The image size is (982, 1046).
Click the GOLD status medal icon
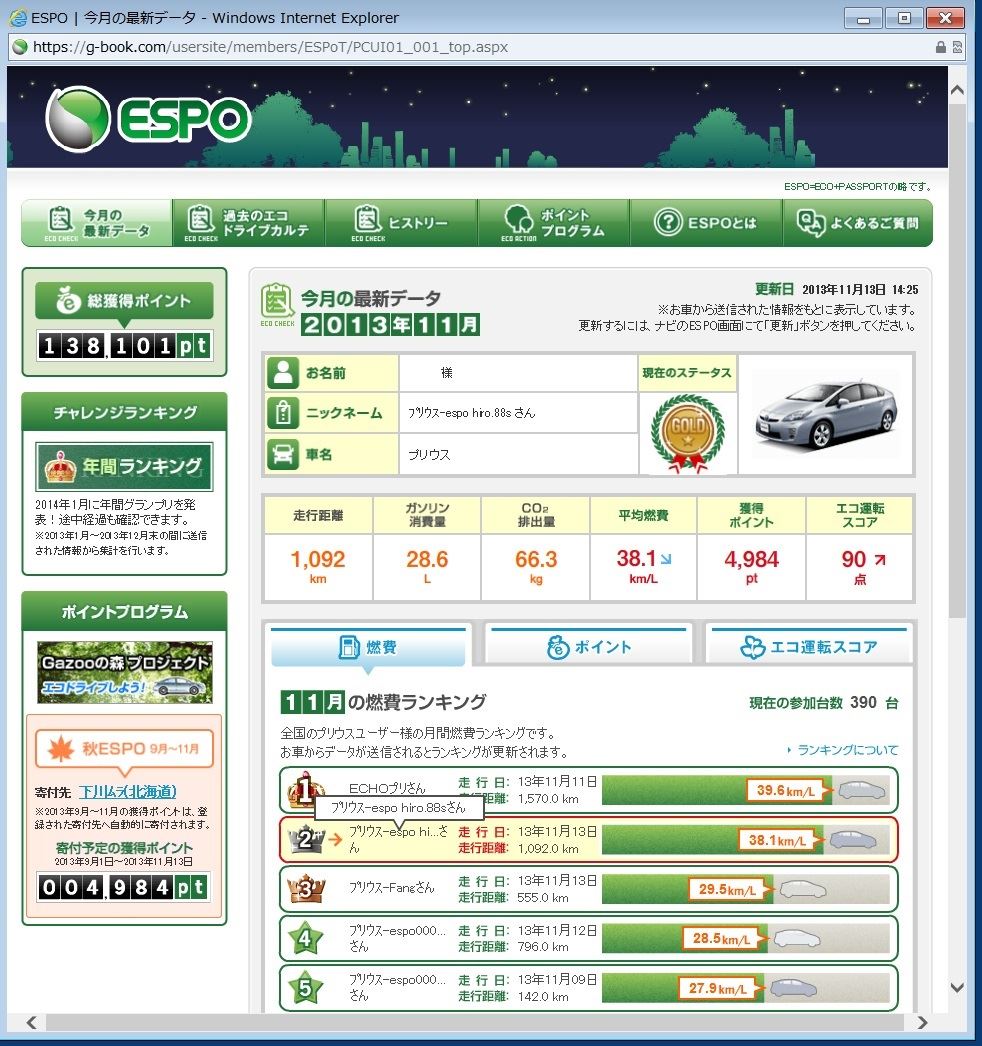[688, 433]
